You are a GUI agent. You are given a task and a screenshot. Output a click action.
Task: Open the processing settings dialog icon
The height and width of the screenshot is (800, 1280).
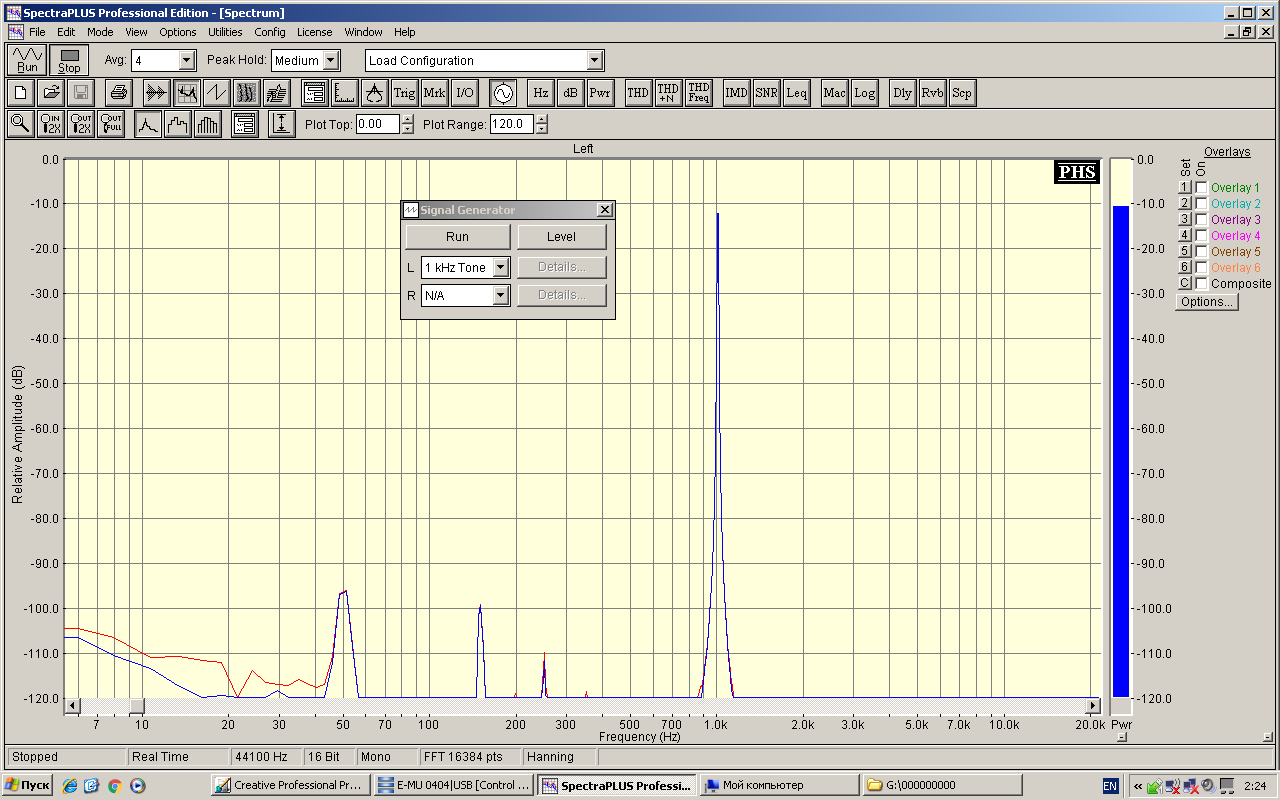click(315, 93)
